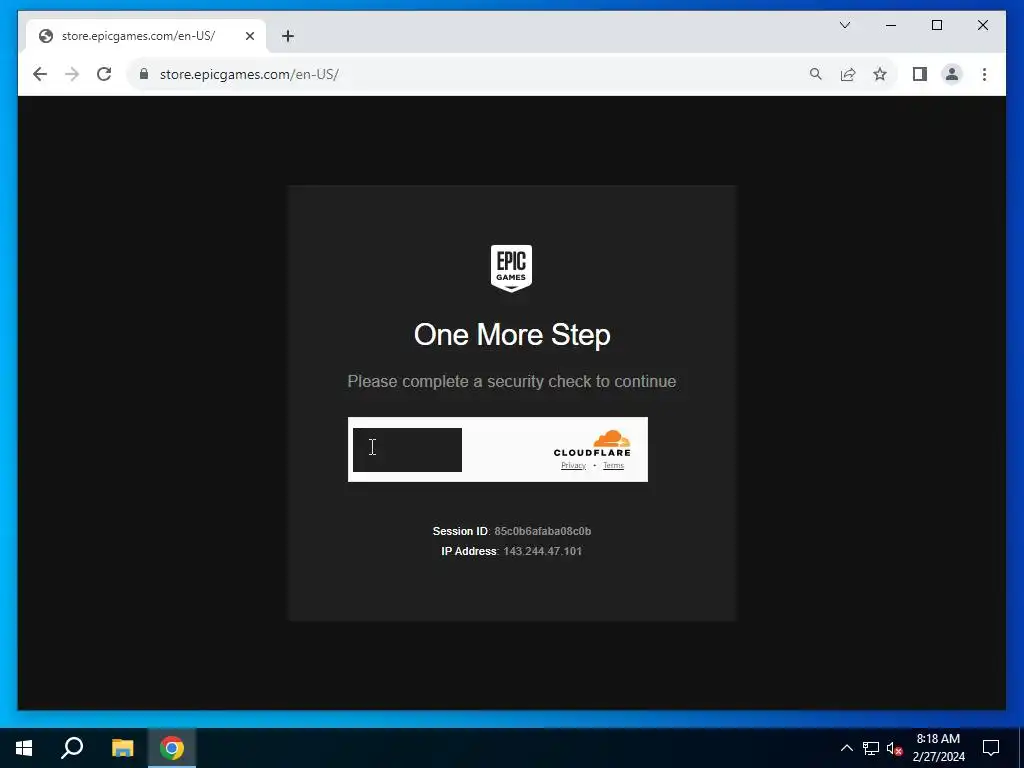Click the forward navigation arrow
The image size is (1024, 768).
(72, 74)
